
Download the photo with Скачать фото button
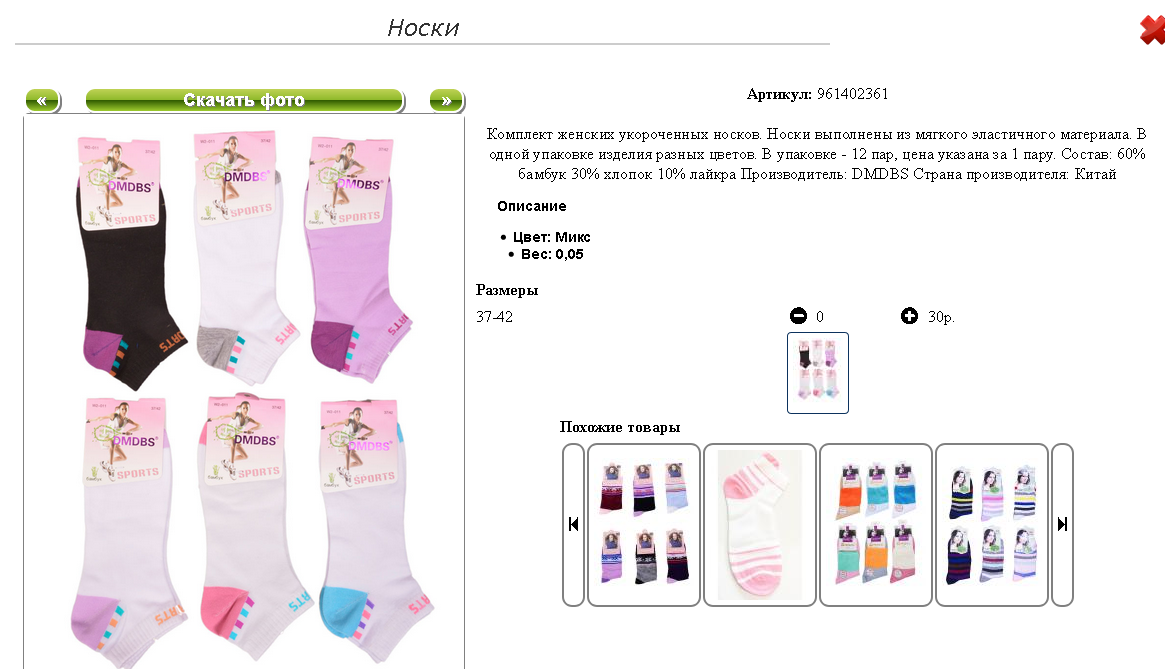click(245, 100)
